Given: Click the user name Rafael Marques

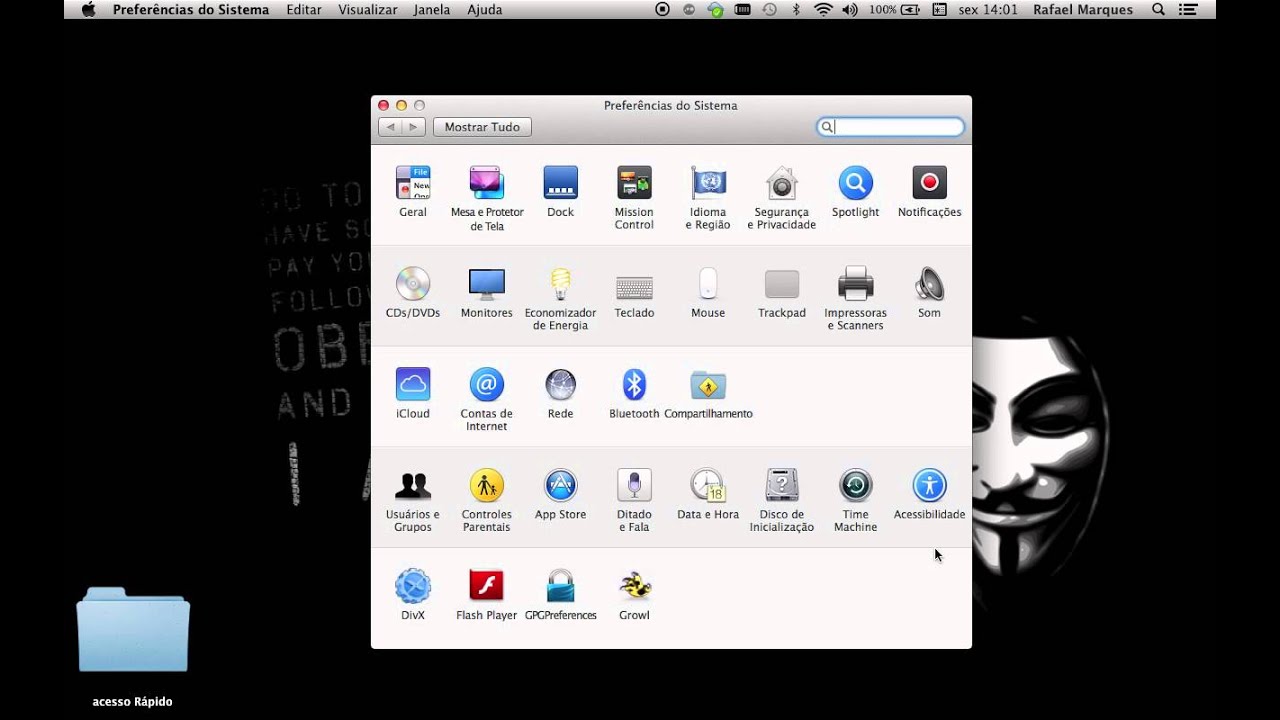Looking at the screenshot, I should tap(1083, 9).
